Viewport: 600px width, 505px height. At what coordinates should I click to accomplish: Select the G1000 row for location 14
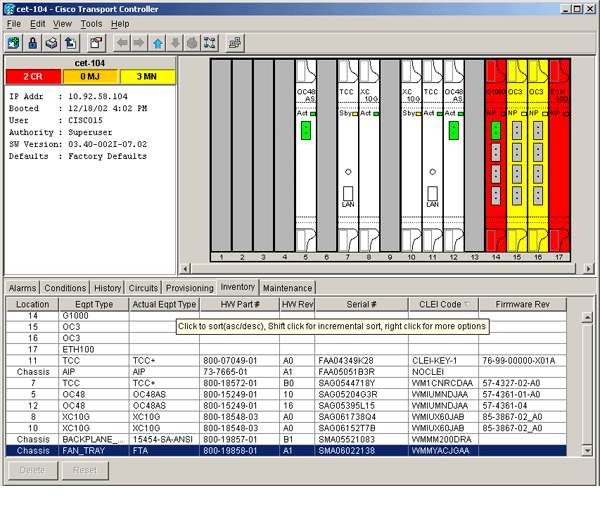pos(286,316)
